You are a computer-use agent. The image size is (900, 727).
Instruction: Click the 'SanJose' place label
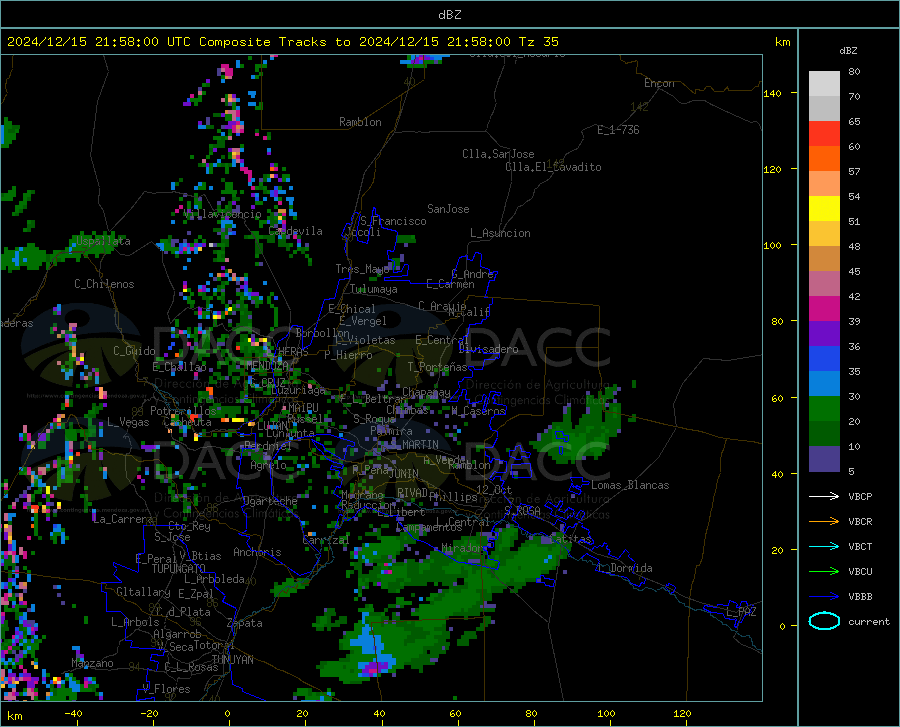tap(448, 209)
